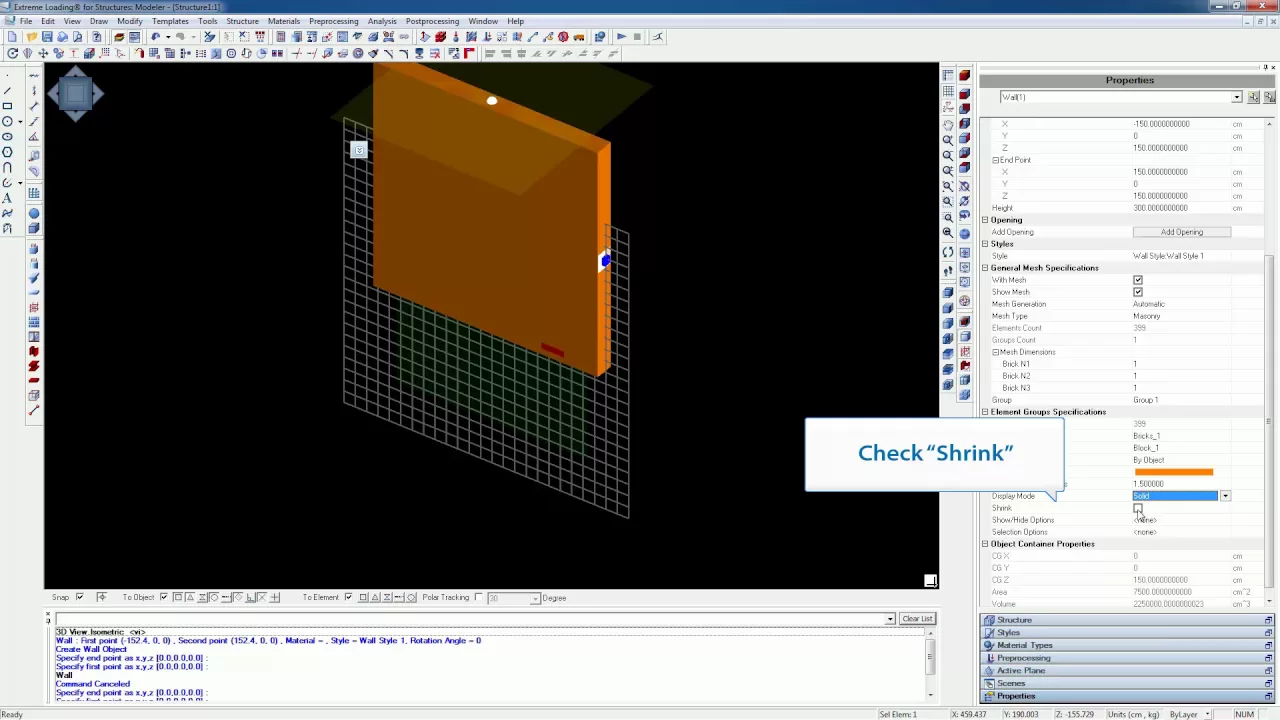
Task: Click the Run analysis play icon
Action: tap(621, 37)
